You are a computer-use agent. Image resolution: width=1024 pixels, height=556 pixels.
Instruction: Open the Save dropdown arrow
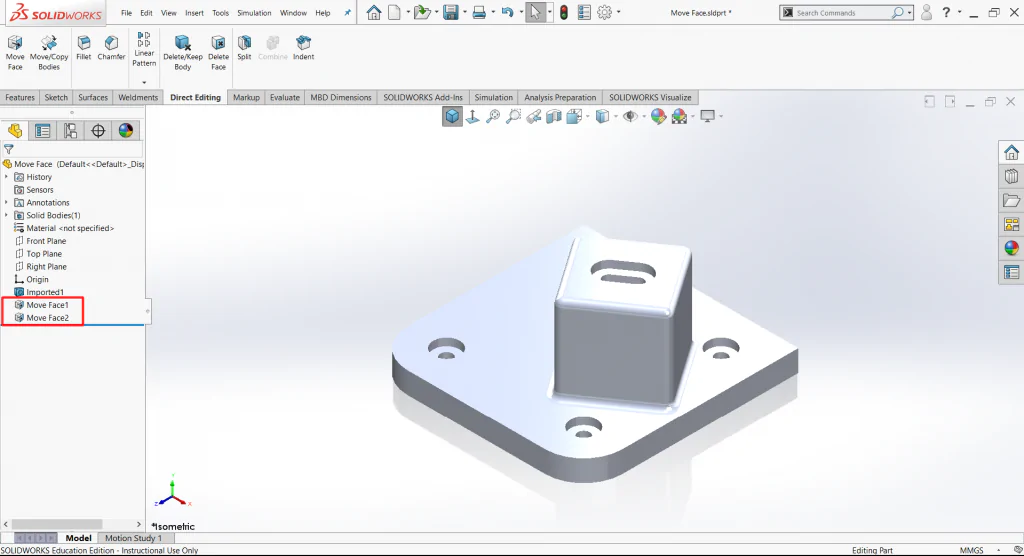coord(464,12)
